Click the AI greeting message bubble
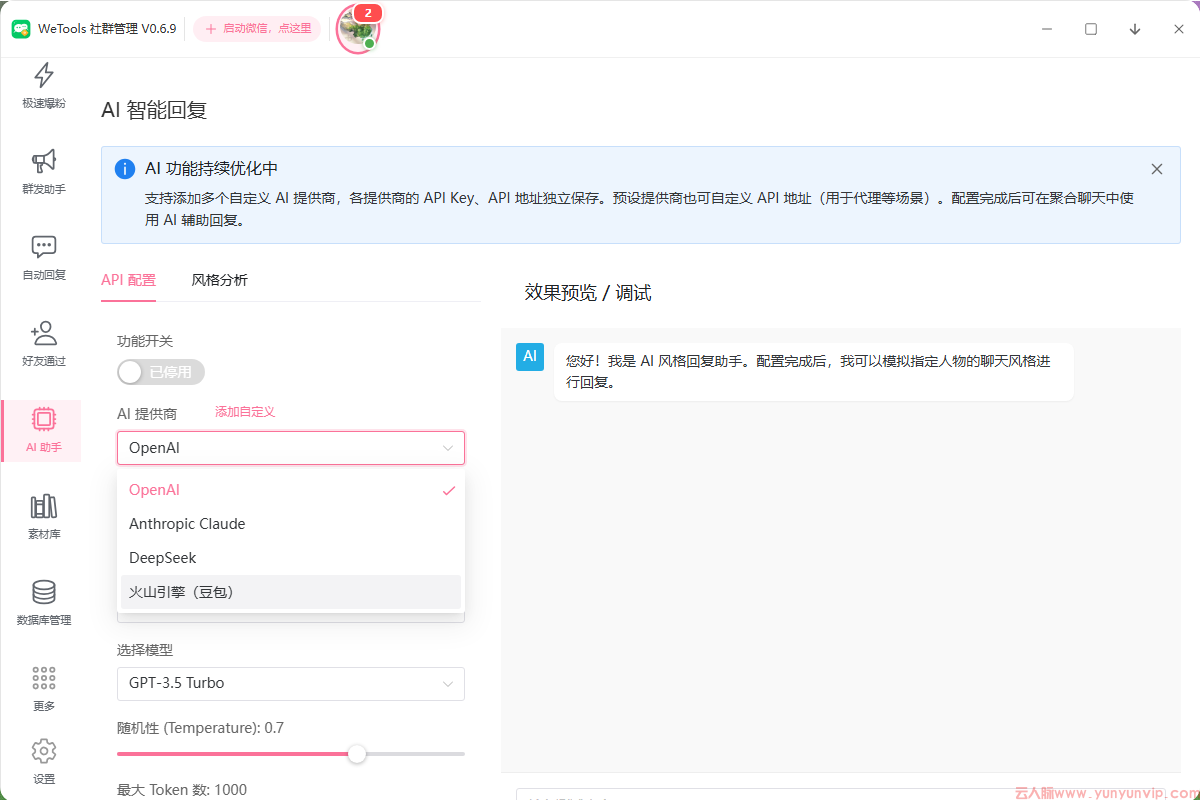Screen dimensions: 1200x800 coord(813,372)
